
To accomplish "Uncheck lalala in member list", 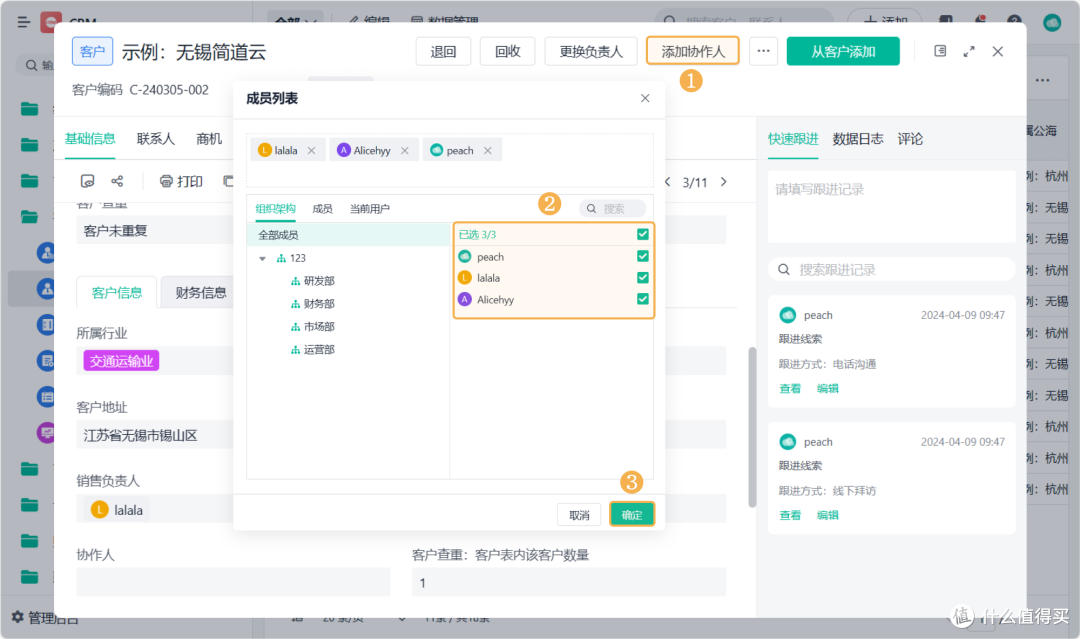I will pyautogui.click(x=643, y=277).
